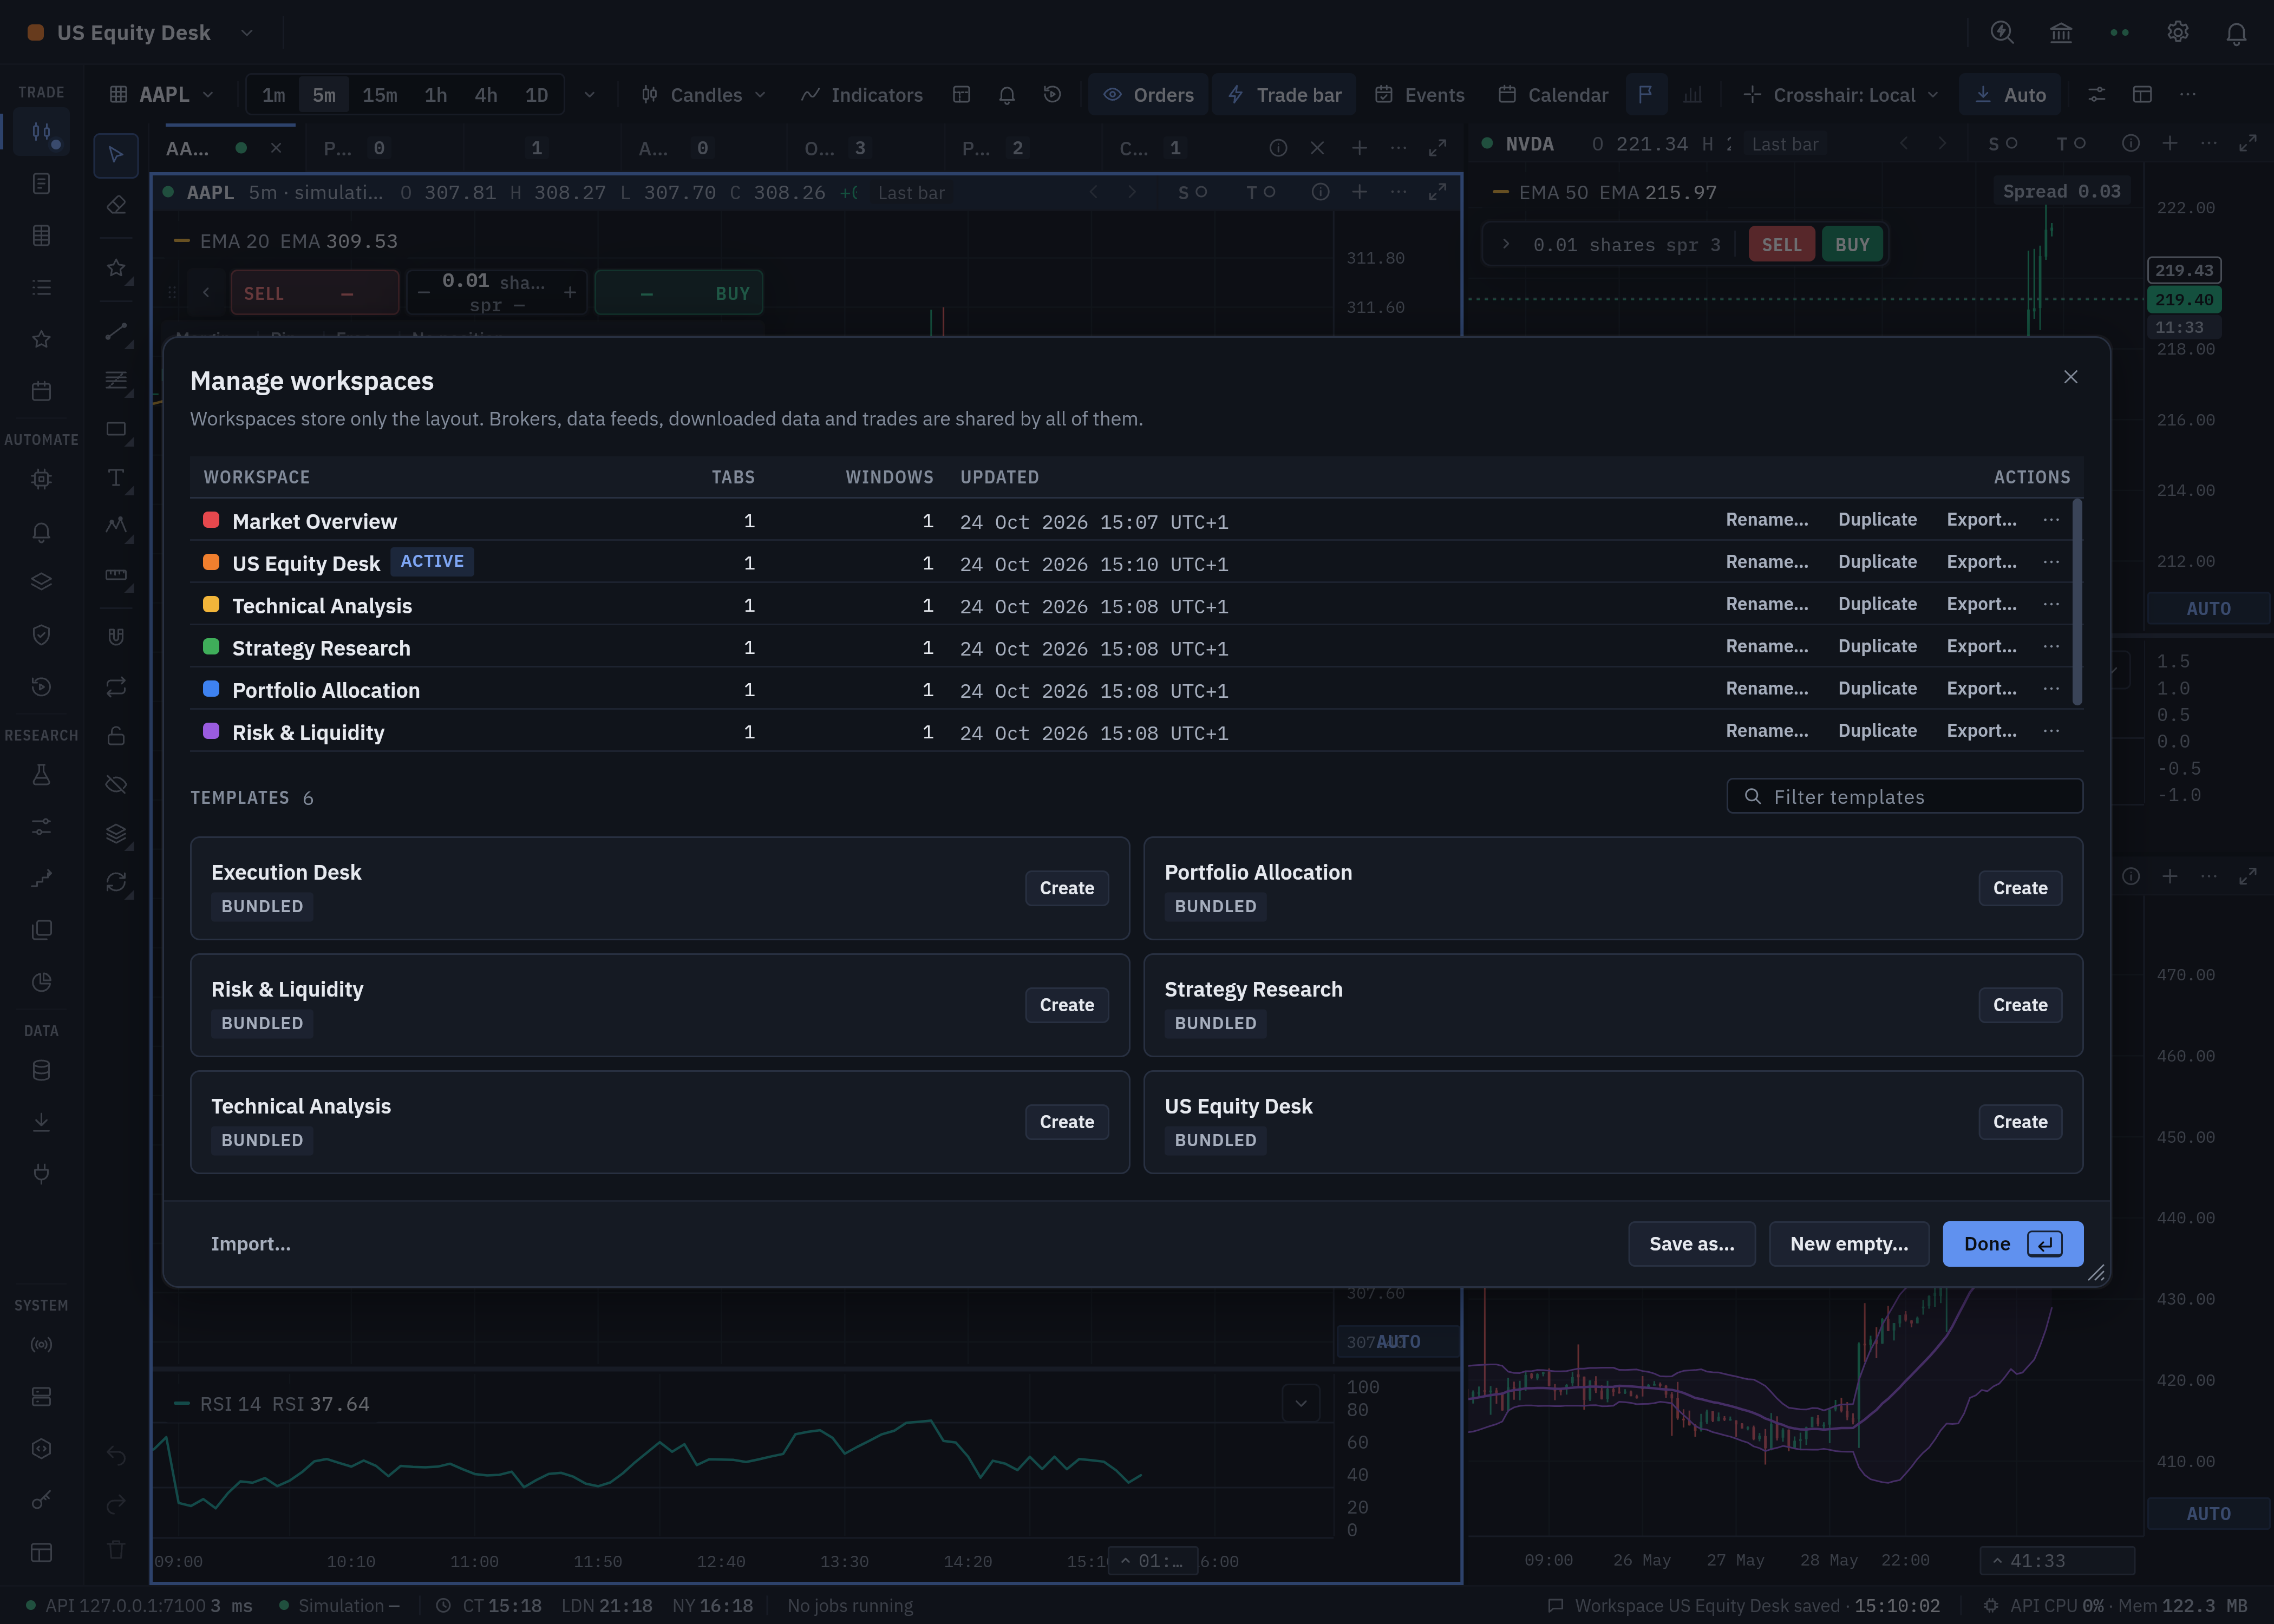Image resolution: width=2274 pixels, height=1624 pixels.
Task: Select the eraser drawing tool
Action: [116, 205]
